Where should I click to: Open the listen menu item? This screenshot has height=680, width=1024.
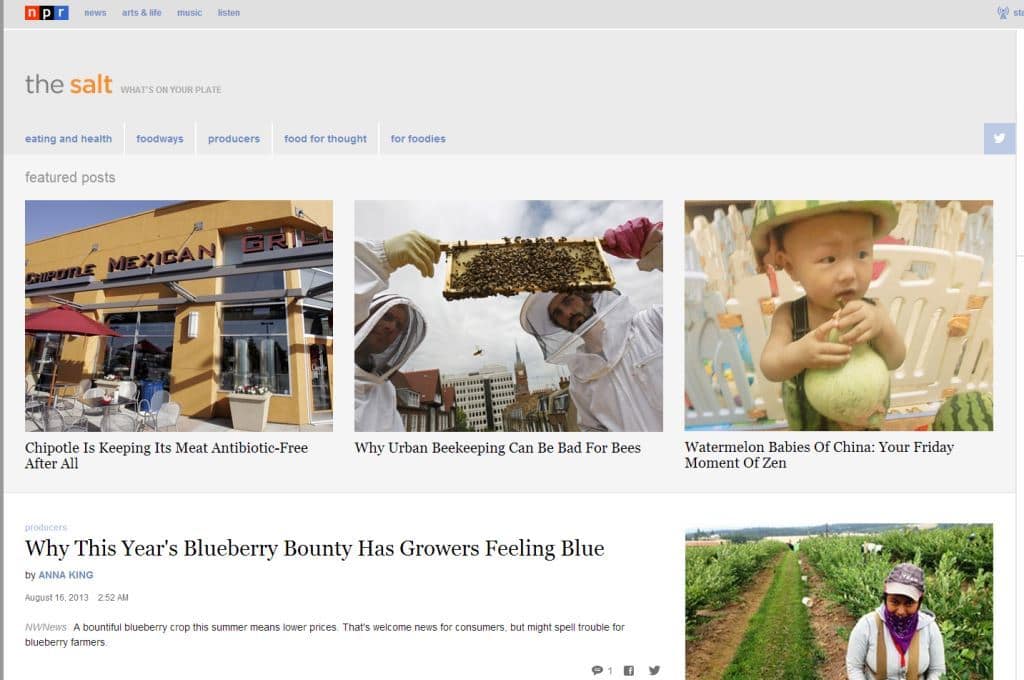229,12
